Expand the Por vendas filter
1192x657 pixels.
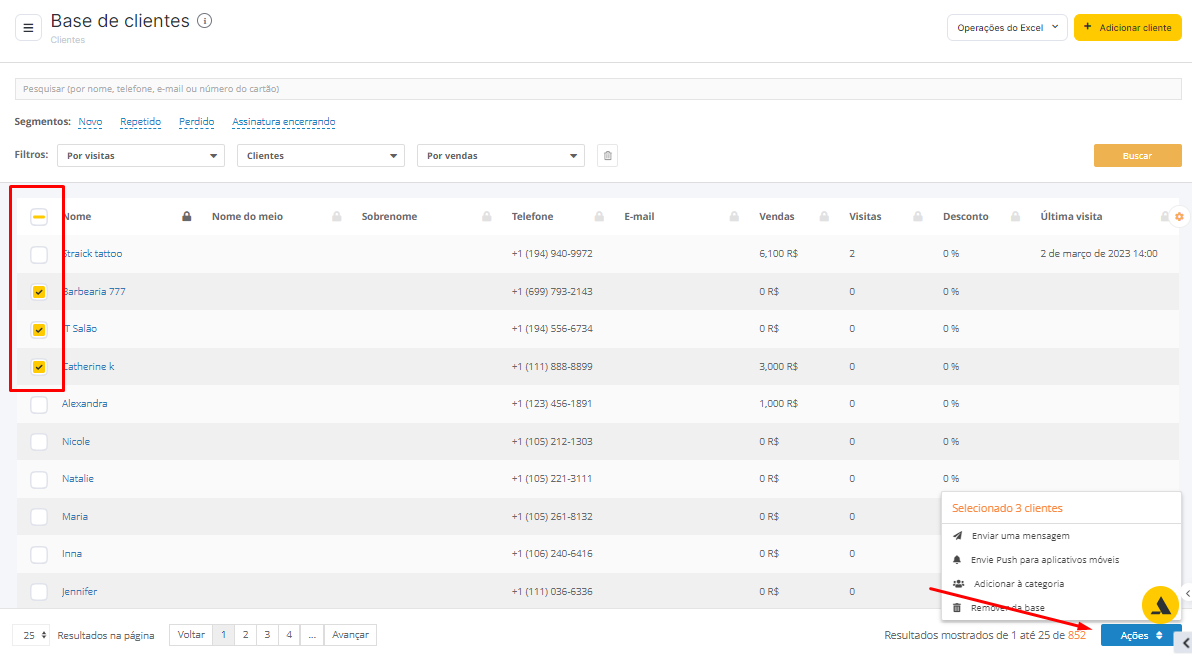[500, 156]
